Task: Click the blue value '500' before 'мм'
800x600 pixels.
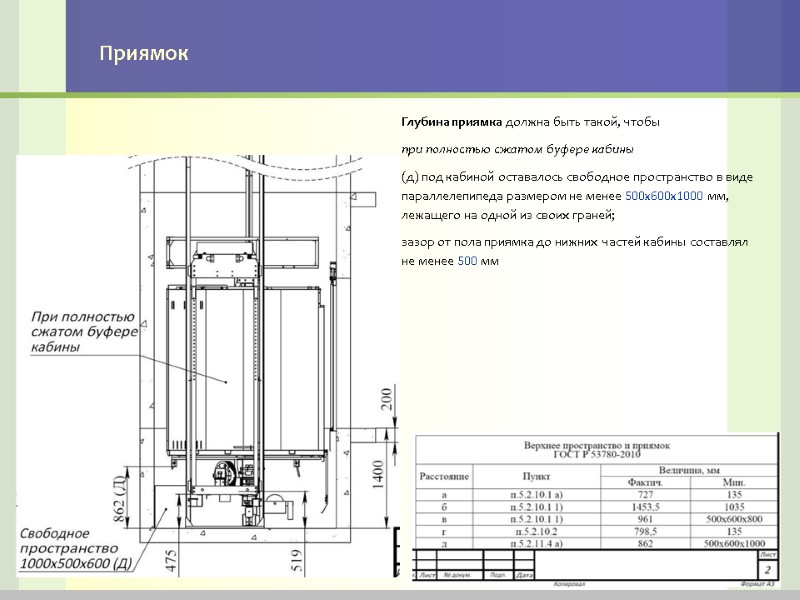Action: (x=467, y=261)
